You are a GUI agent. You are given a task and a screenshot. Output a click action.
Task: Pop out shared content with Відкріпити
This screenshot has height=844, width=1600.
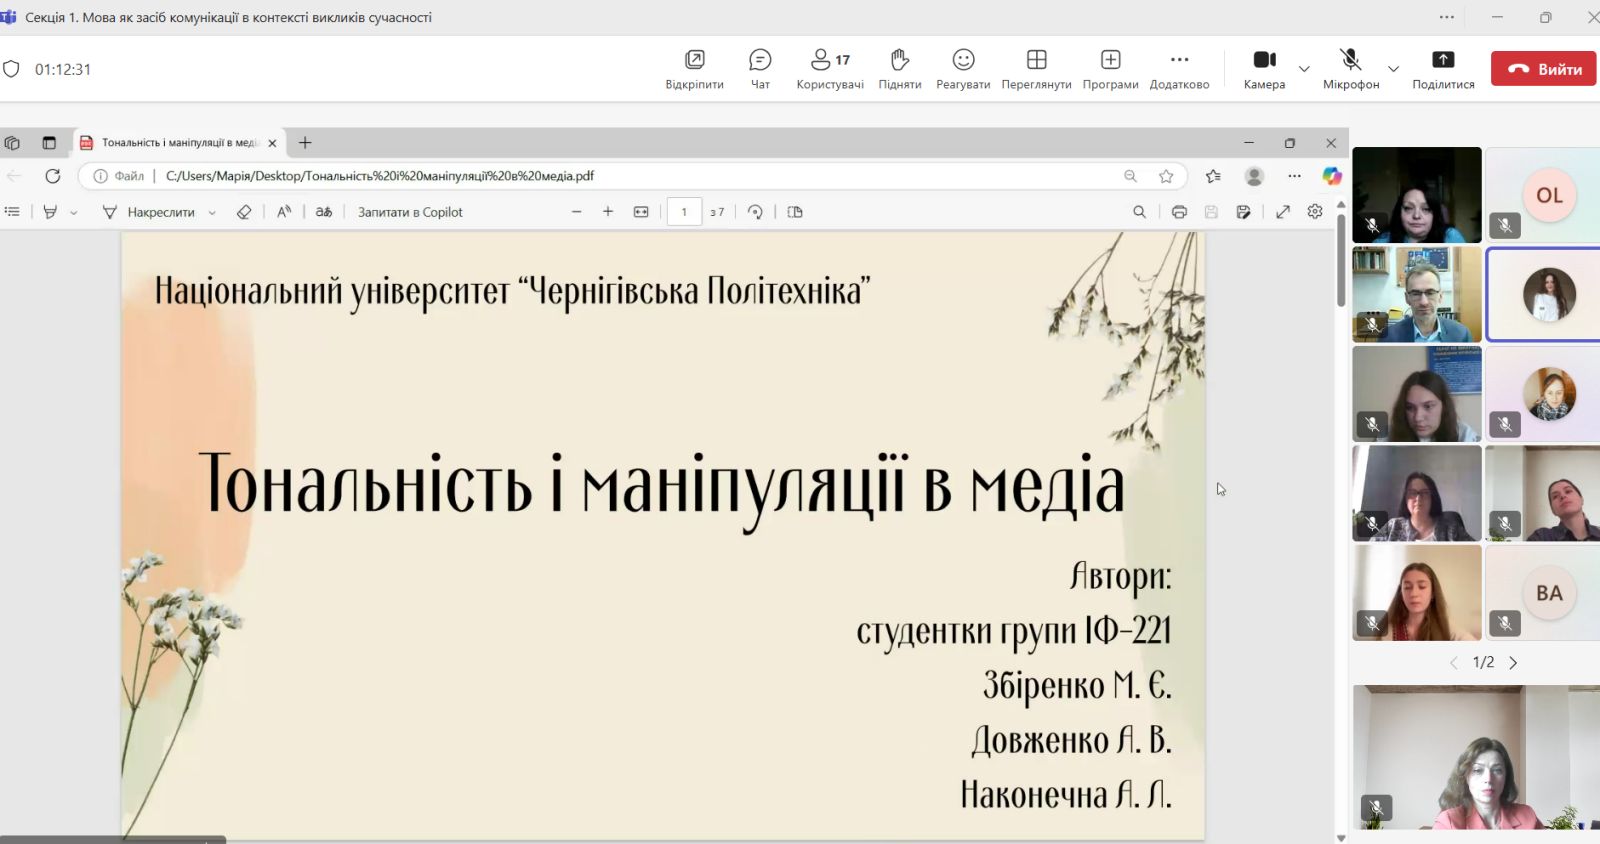[x=694, y=69]
